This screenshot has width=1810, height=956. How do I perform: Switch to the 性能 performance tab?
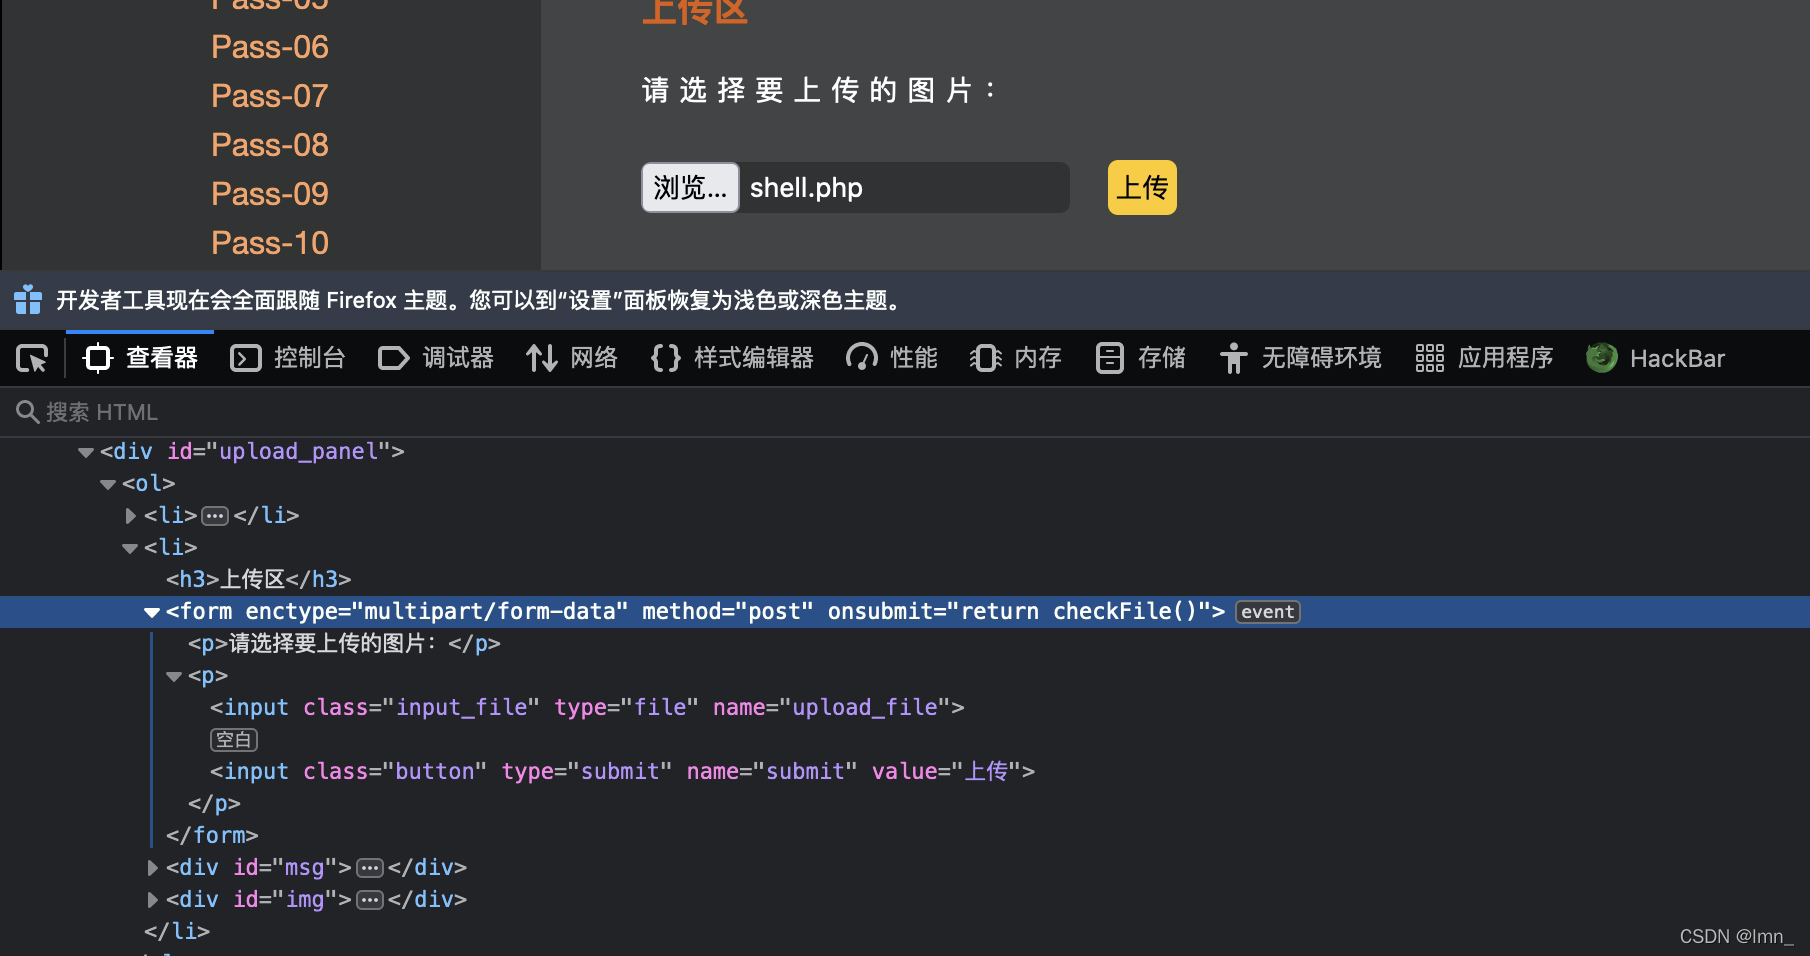(892, 358)
